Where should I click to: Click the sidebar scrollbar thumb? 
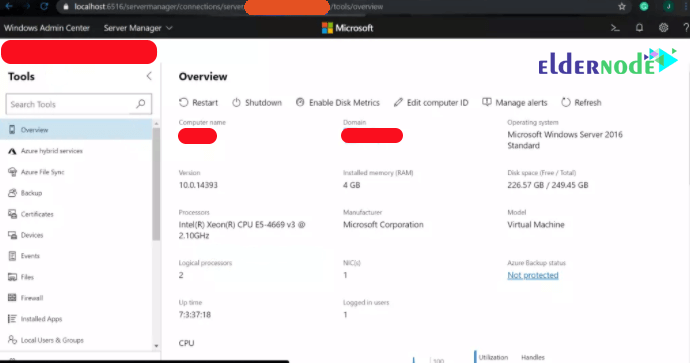pyautogui.click(x=156, y=184)
